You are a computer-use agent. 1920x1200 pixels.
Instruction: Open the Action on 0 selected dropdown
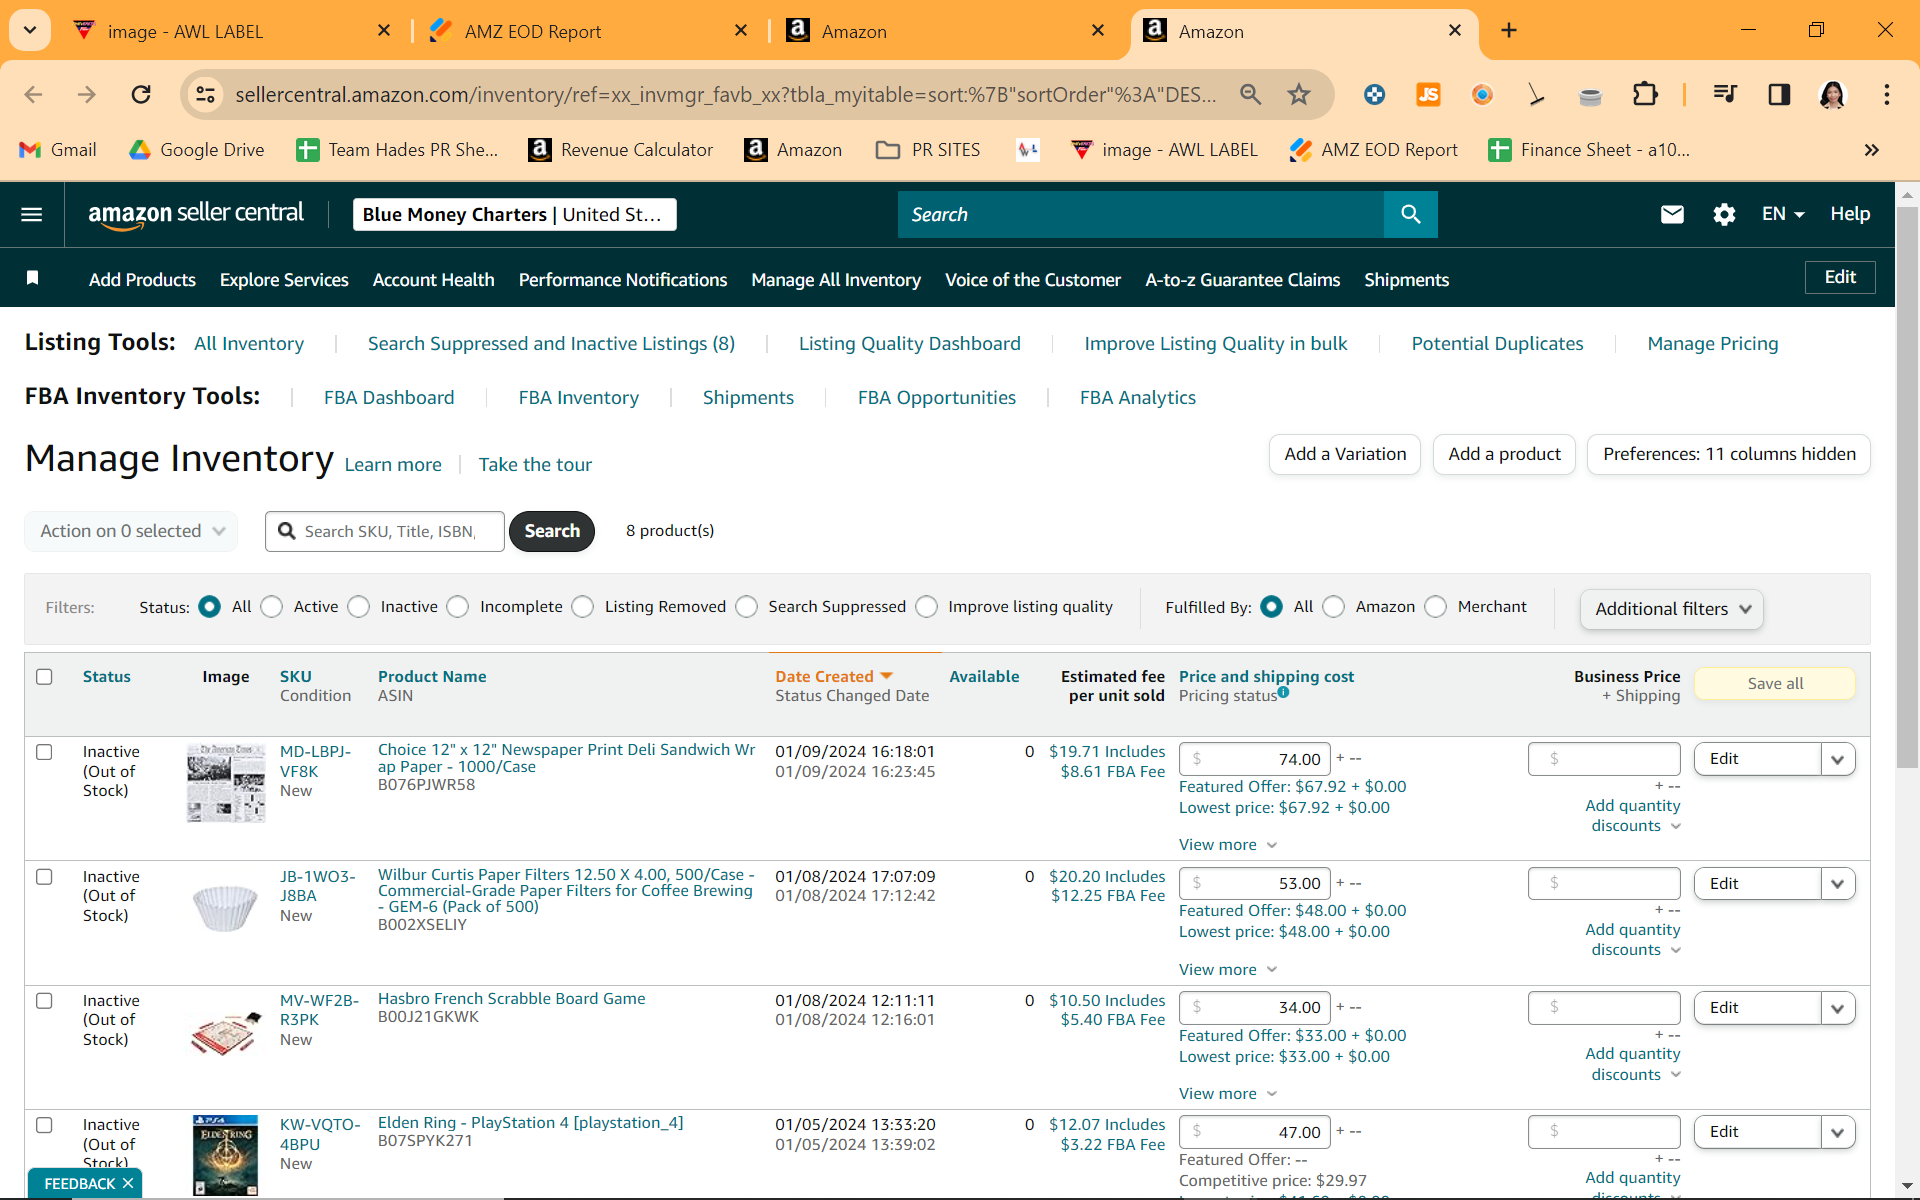tap(131, 531)
